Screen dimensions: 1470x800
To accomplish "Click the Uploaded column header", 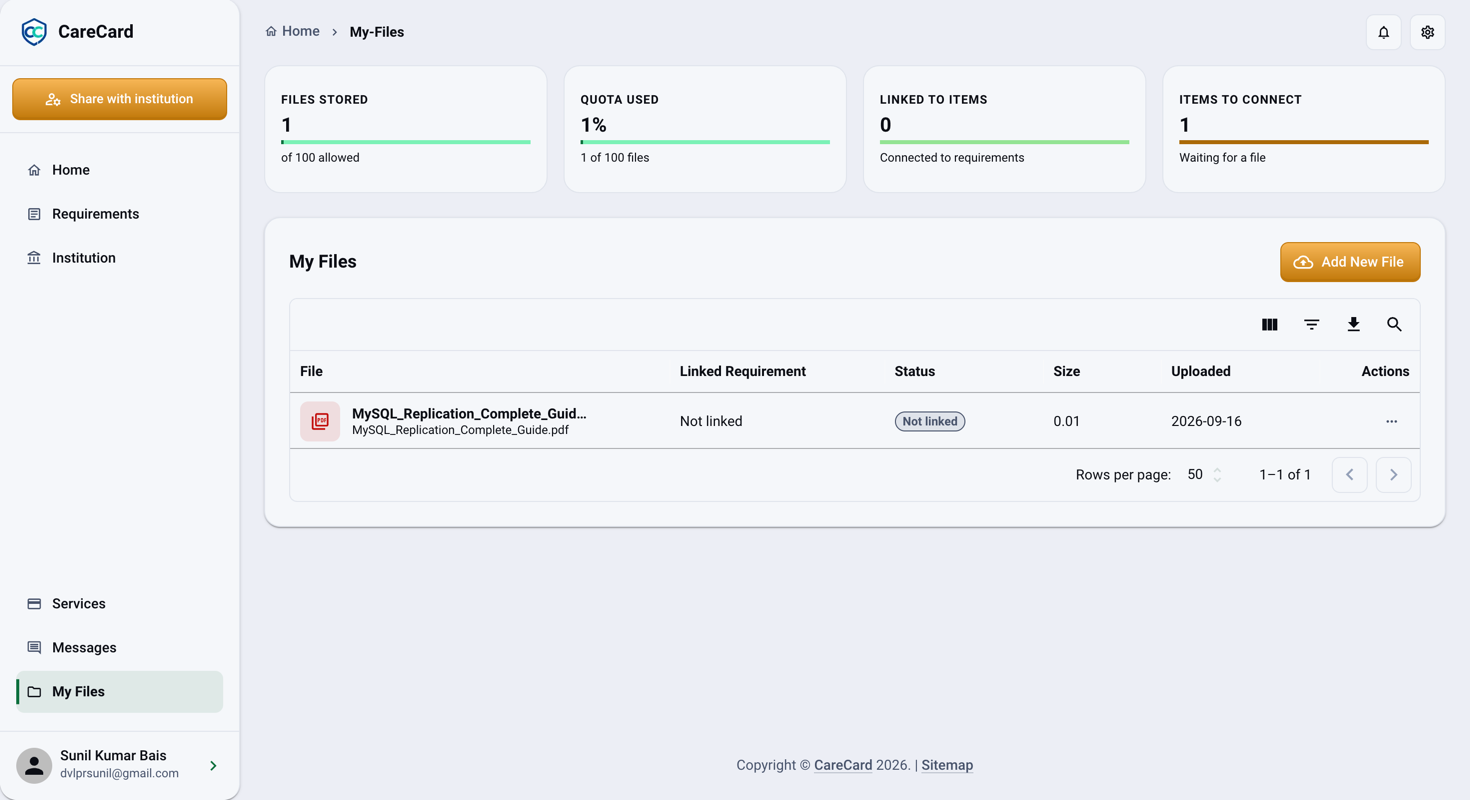I will [1201, 371].
